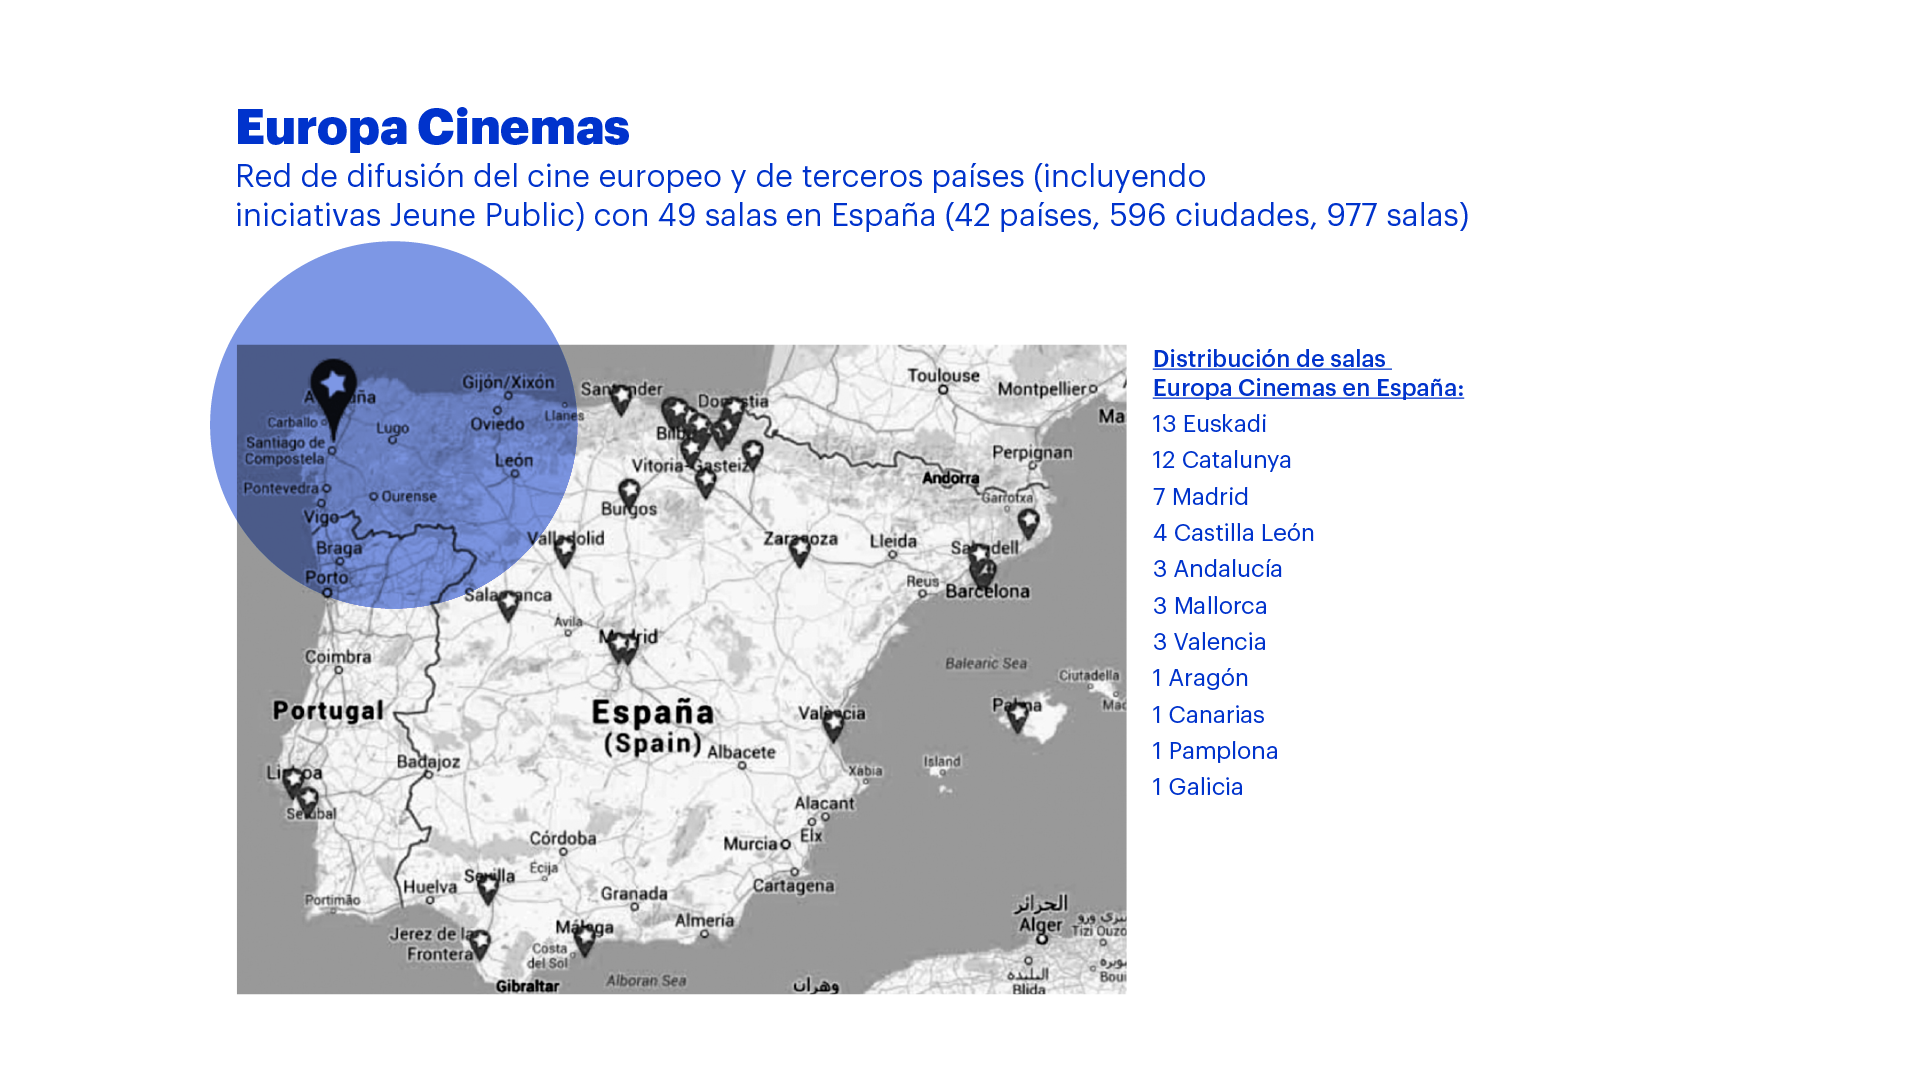1920x1080 pixels.
Task: Click the map marker at Málaga
Action: (585, 938)
